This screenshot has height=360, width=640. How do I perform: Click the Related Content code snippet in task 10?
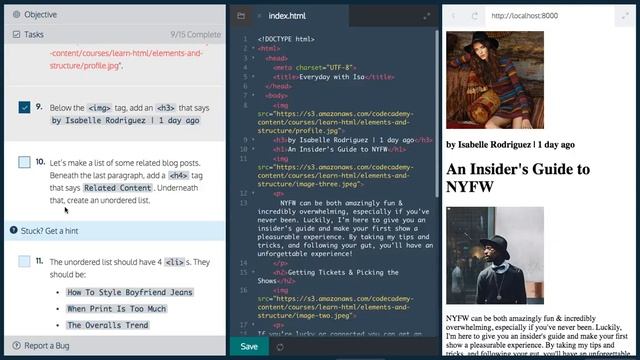coord(118,188)
